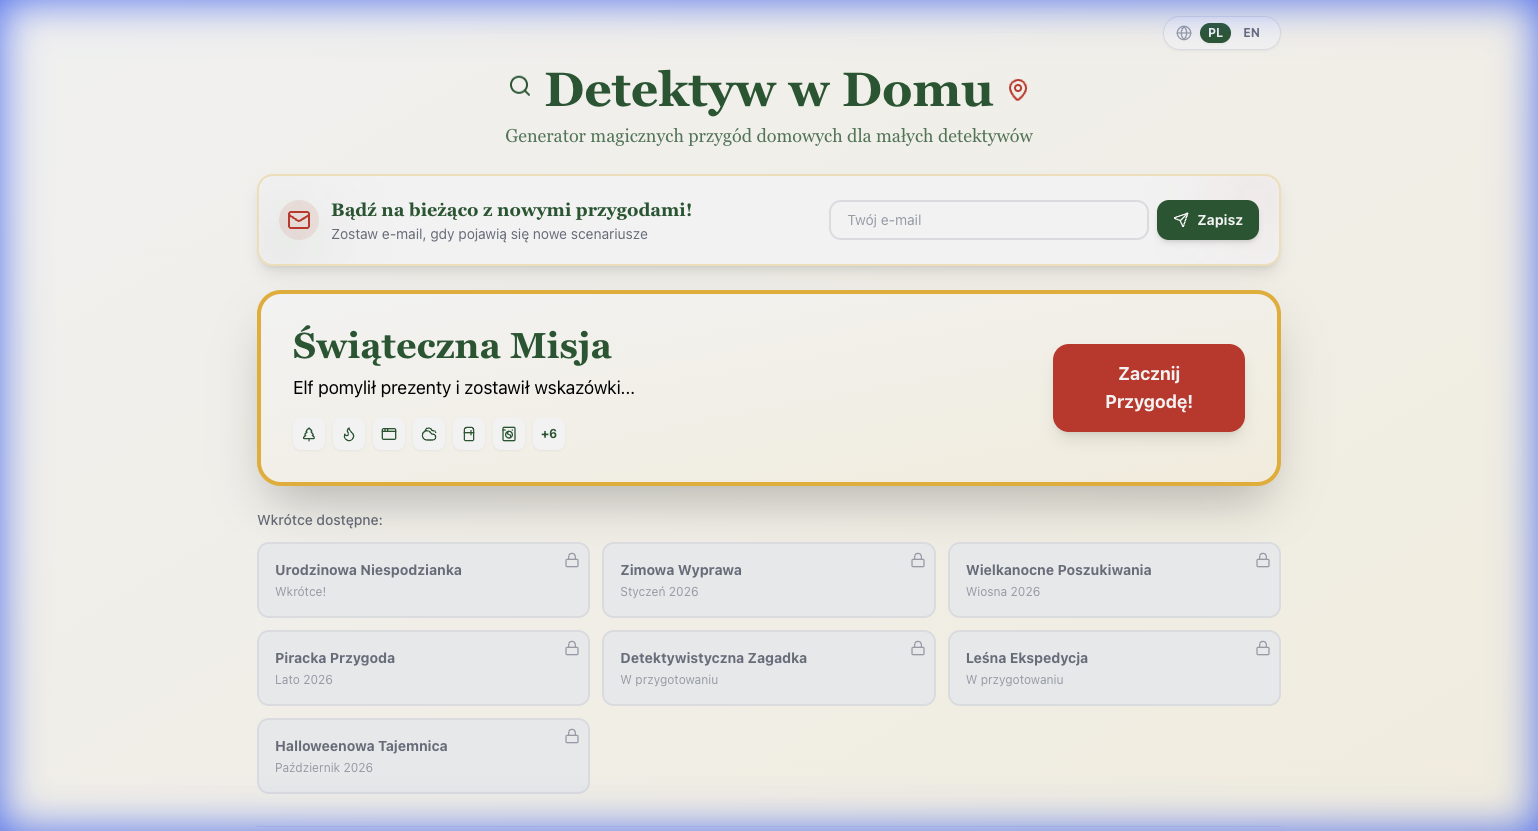Click the globe language icon
Image resolution: width=1538 pixels, height=831 pixels.
point(1184,33)
